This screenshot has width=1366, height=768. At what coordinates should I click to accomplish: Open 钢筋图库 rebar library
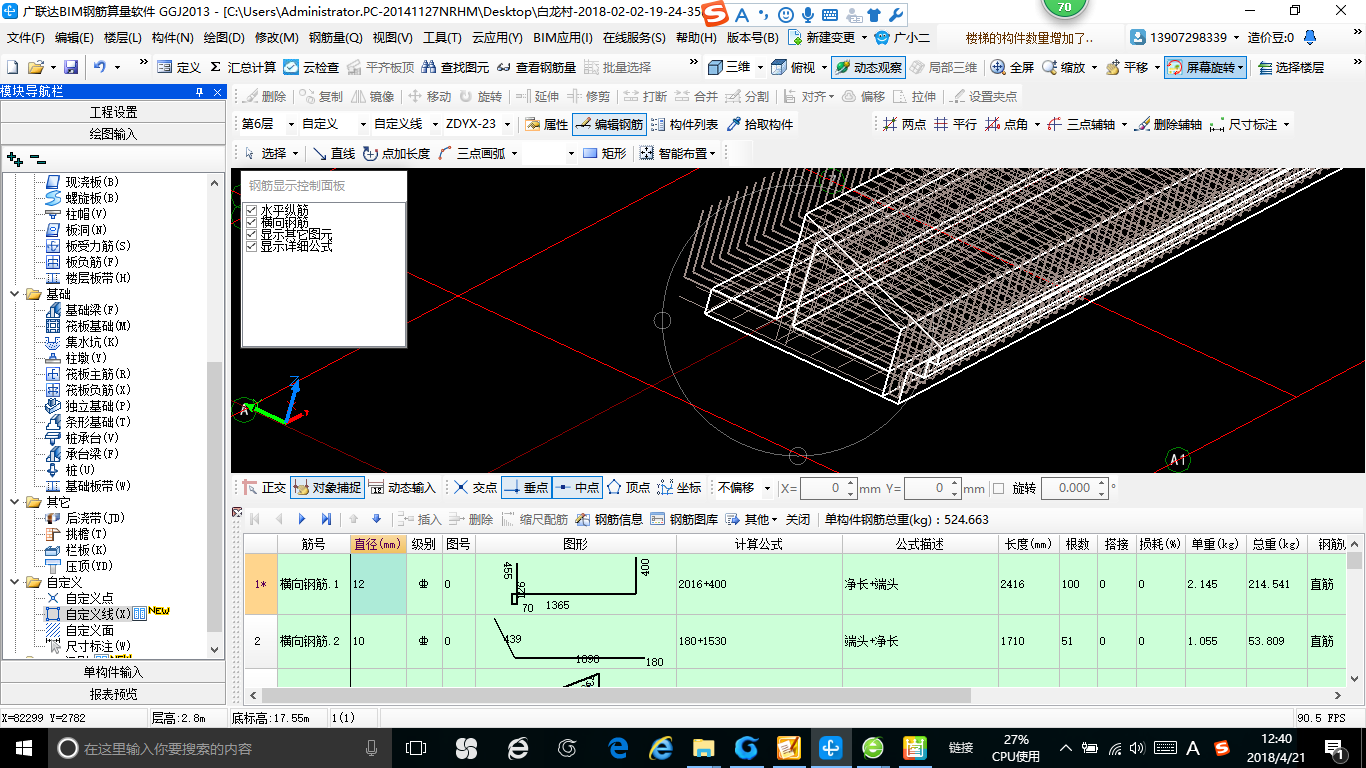(x=684, y=519)
